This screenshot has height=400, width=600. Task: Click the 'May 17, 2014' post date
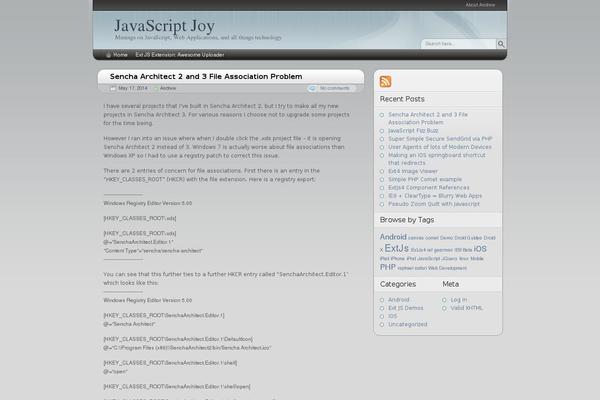click(133, 88)
